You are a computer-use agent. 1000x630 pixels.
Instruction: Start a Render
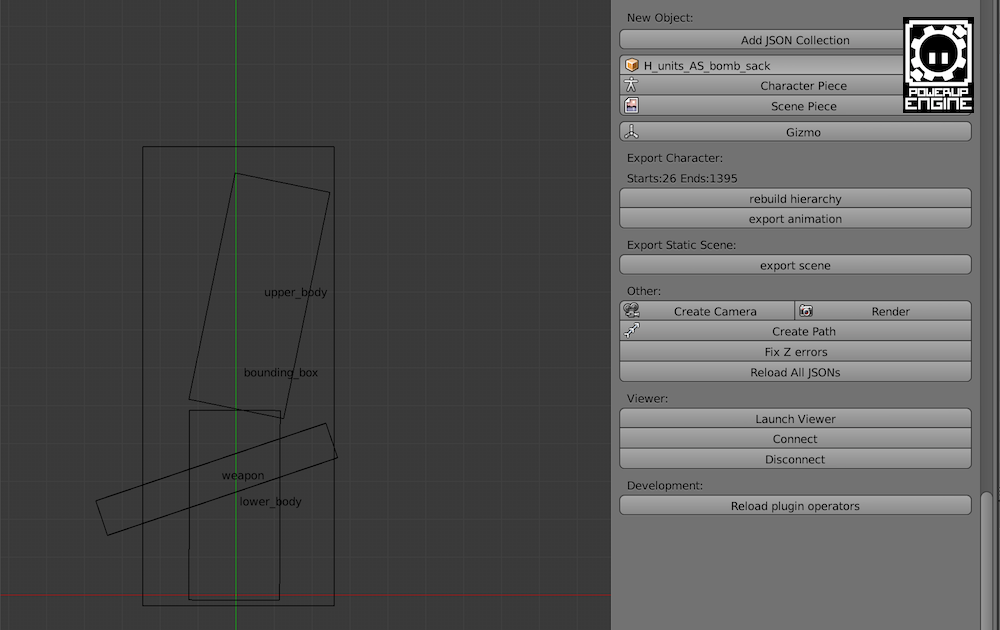pos(883,311)
